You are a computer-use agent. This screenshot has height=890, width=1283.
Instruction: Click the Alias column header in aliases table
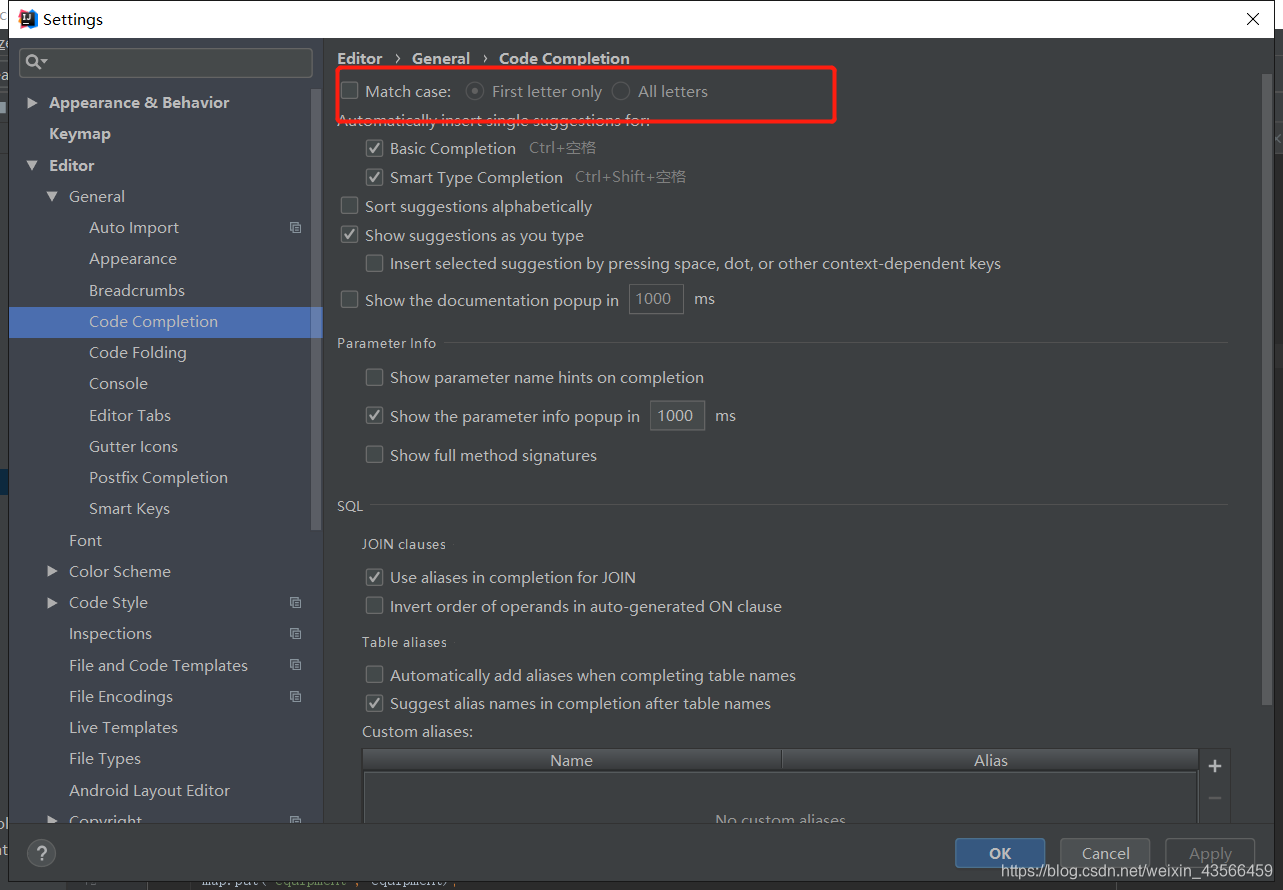tap(990, 760)
